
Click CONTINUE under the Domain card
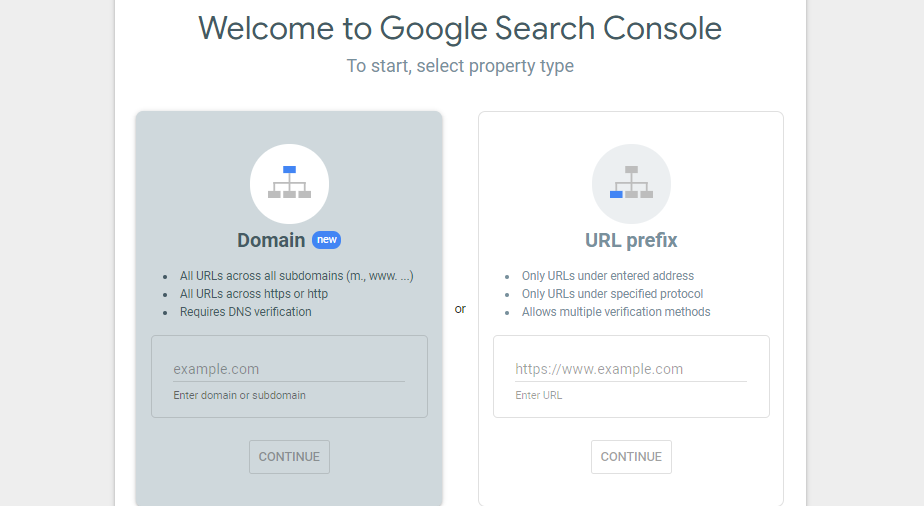tap(289, 457)
